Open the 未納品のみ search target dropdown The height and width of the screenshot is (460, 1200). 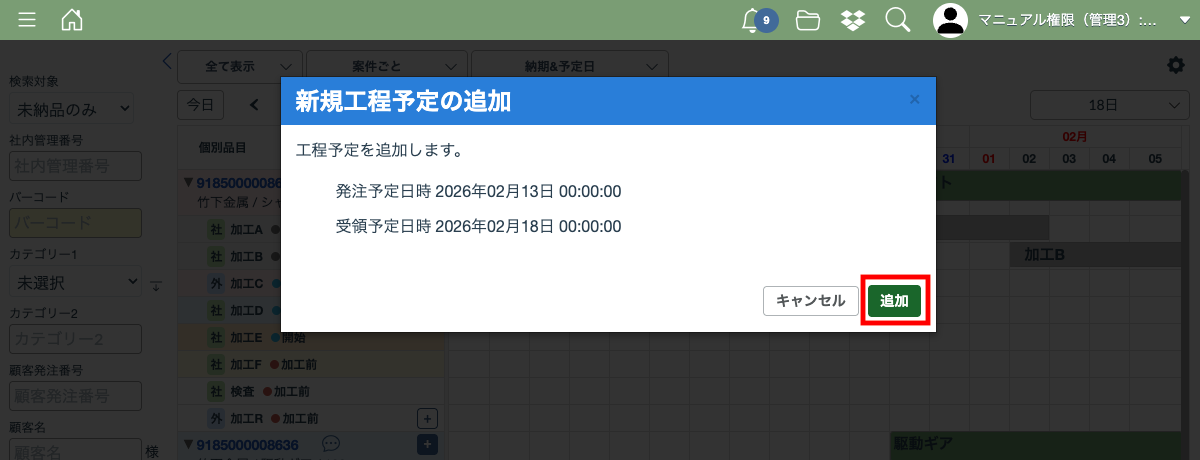click(70, 108)
